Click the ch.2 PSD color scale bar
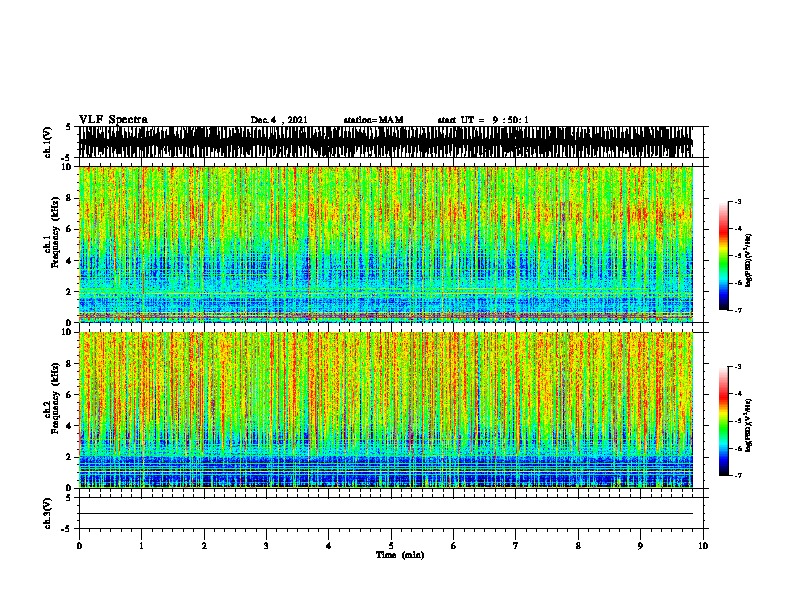The width and height of the screenshot is (792, 612). tap(724, 421)
